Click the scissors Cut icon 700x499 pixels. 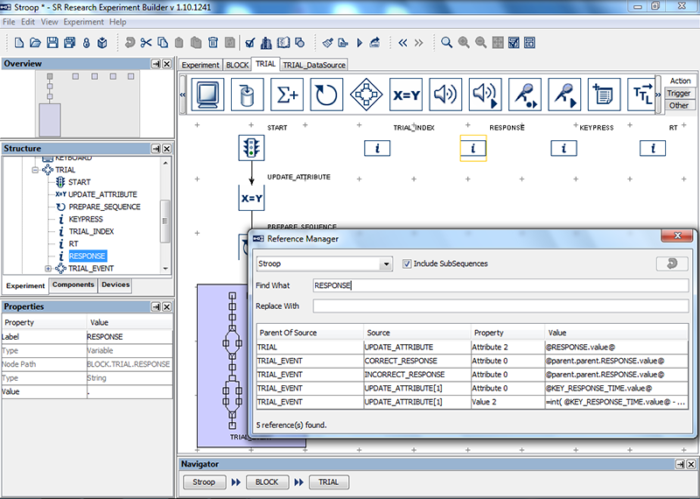click(x=146, y=43)
